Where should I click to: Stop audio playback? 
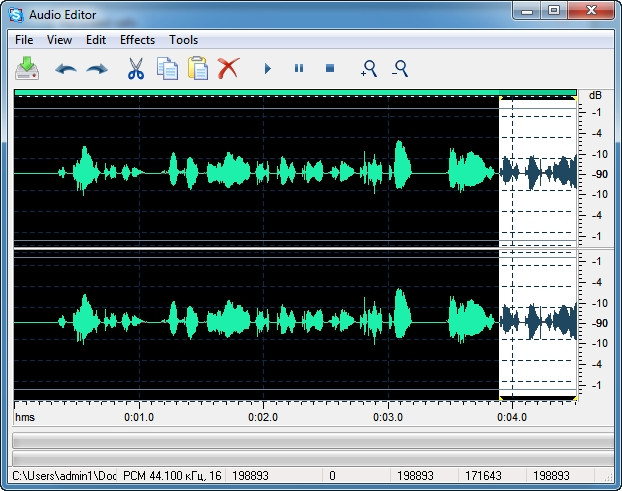tap(330, 69)
